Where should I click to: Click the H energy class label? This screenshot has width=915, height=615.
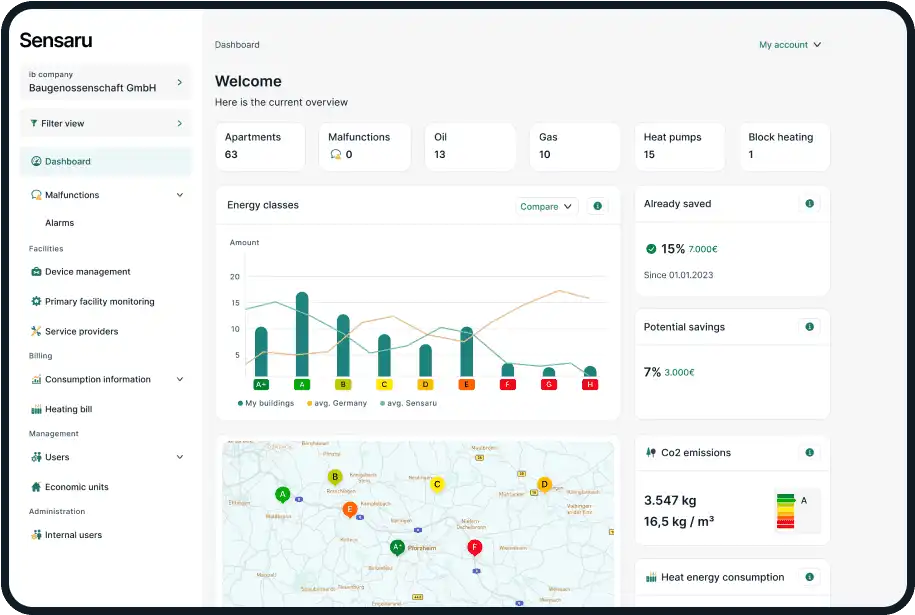point(590,385)
